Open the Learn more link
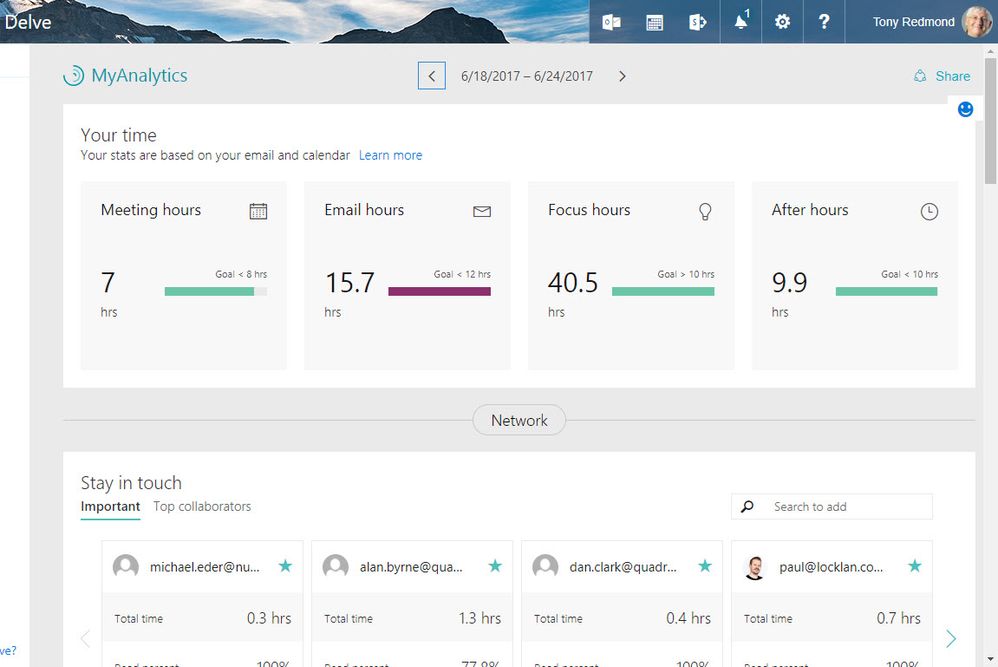This screenshot has height=667, width=998. tap(390, 155)
